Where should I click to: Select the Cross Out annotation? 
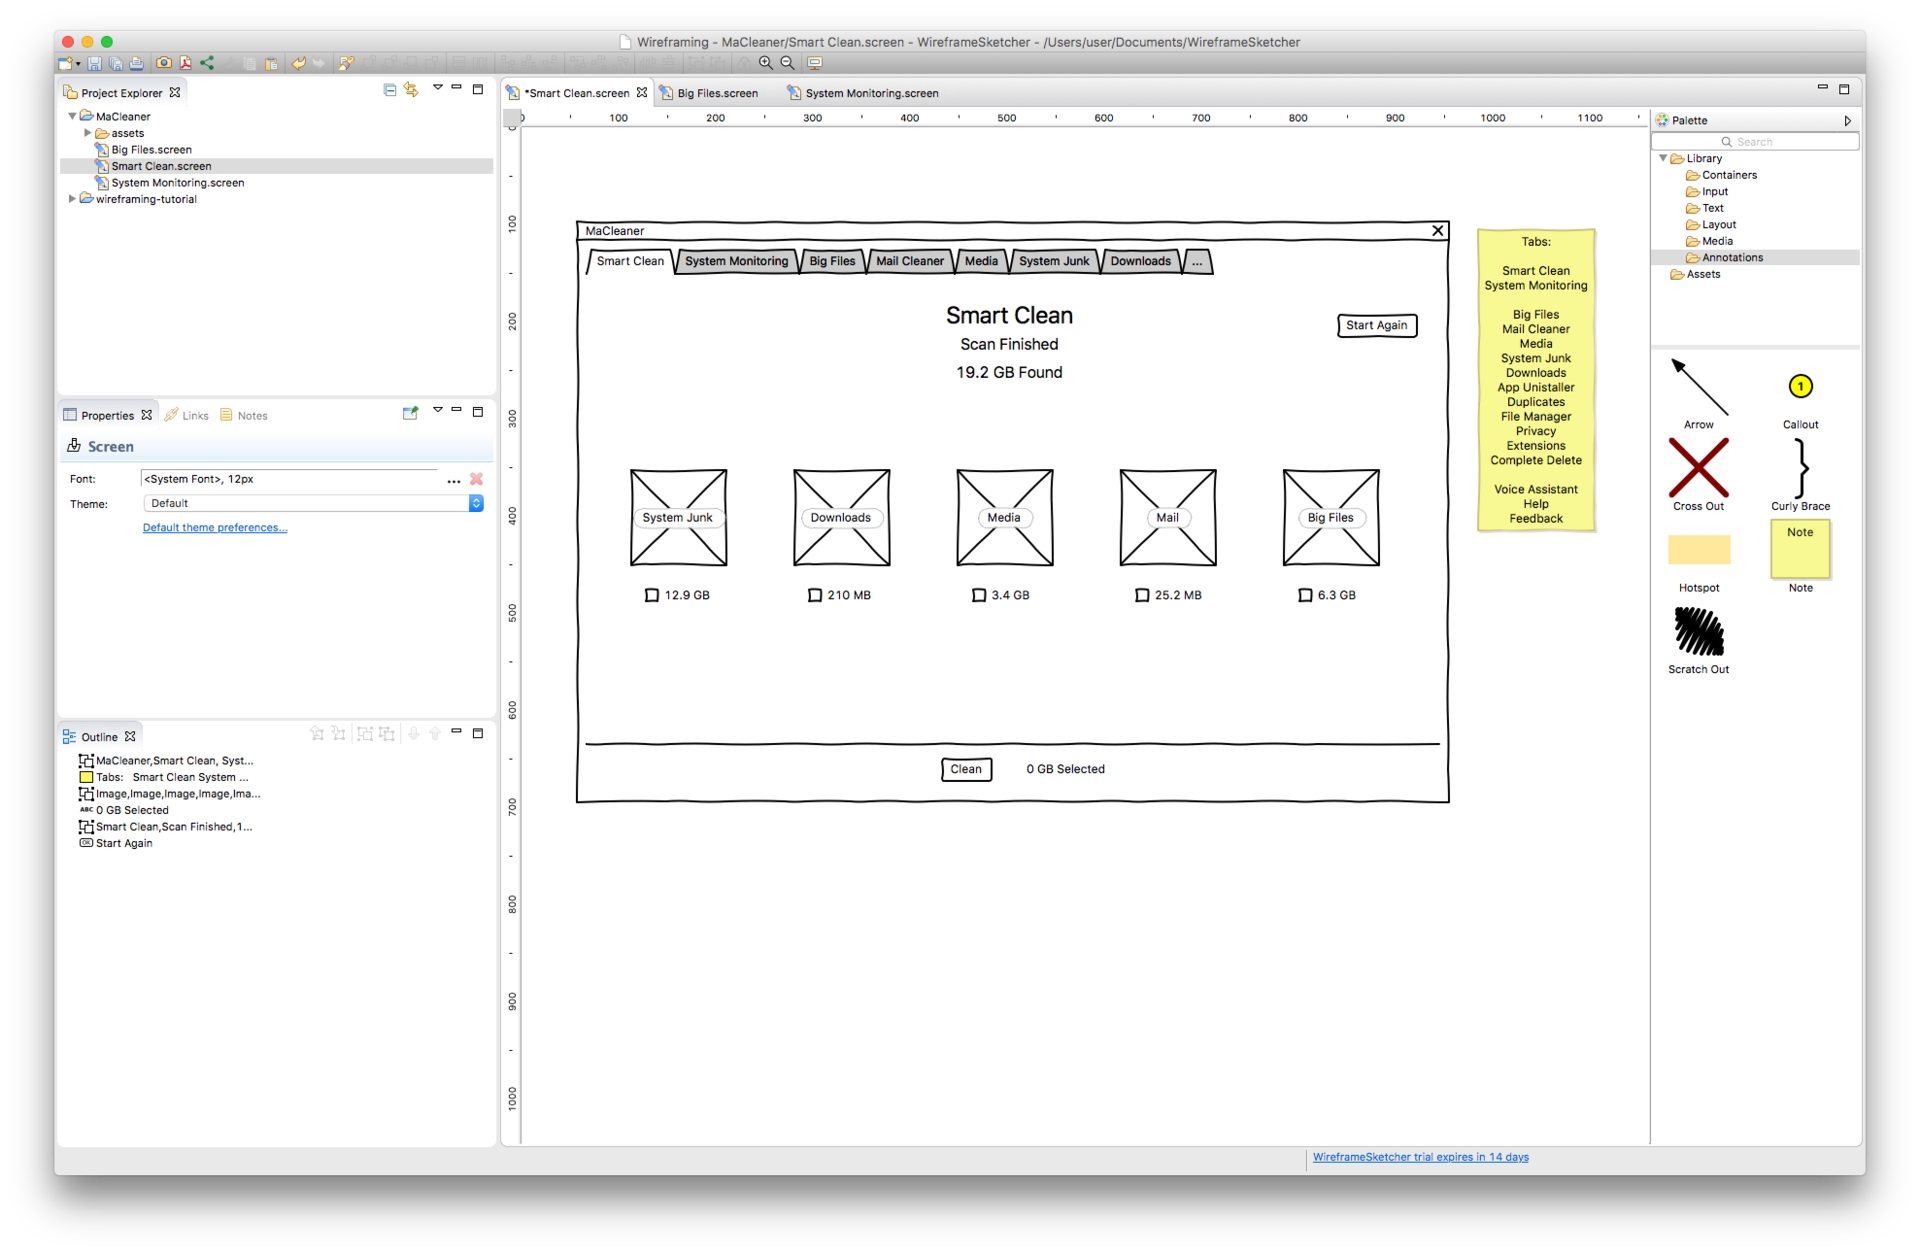pyautogui.click(x=1698, y=468)
